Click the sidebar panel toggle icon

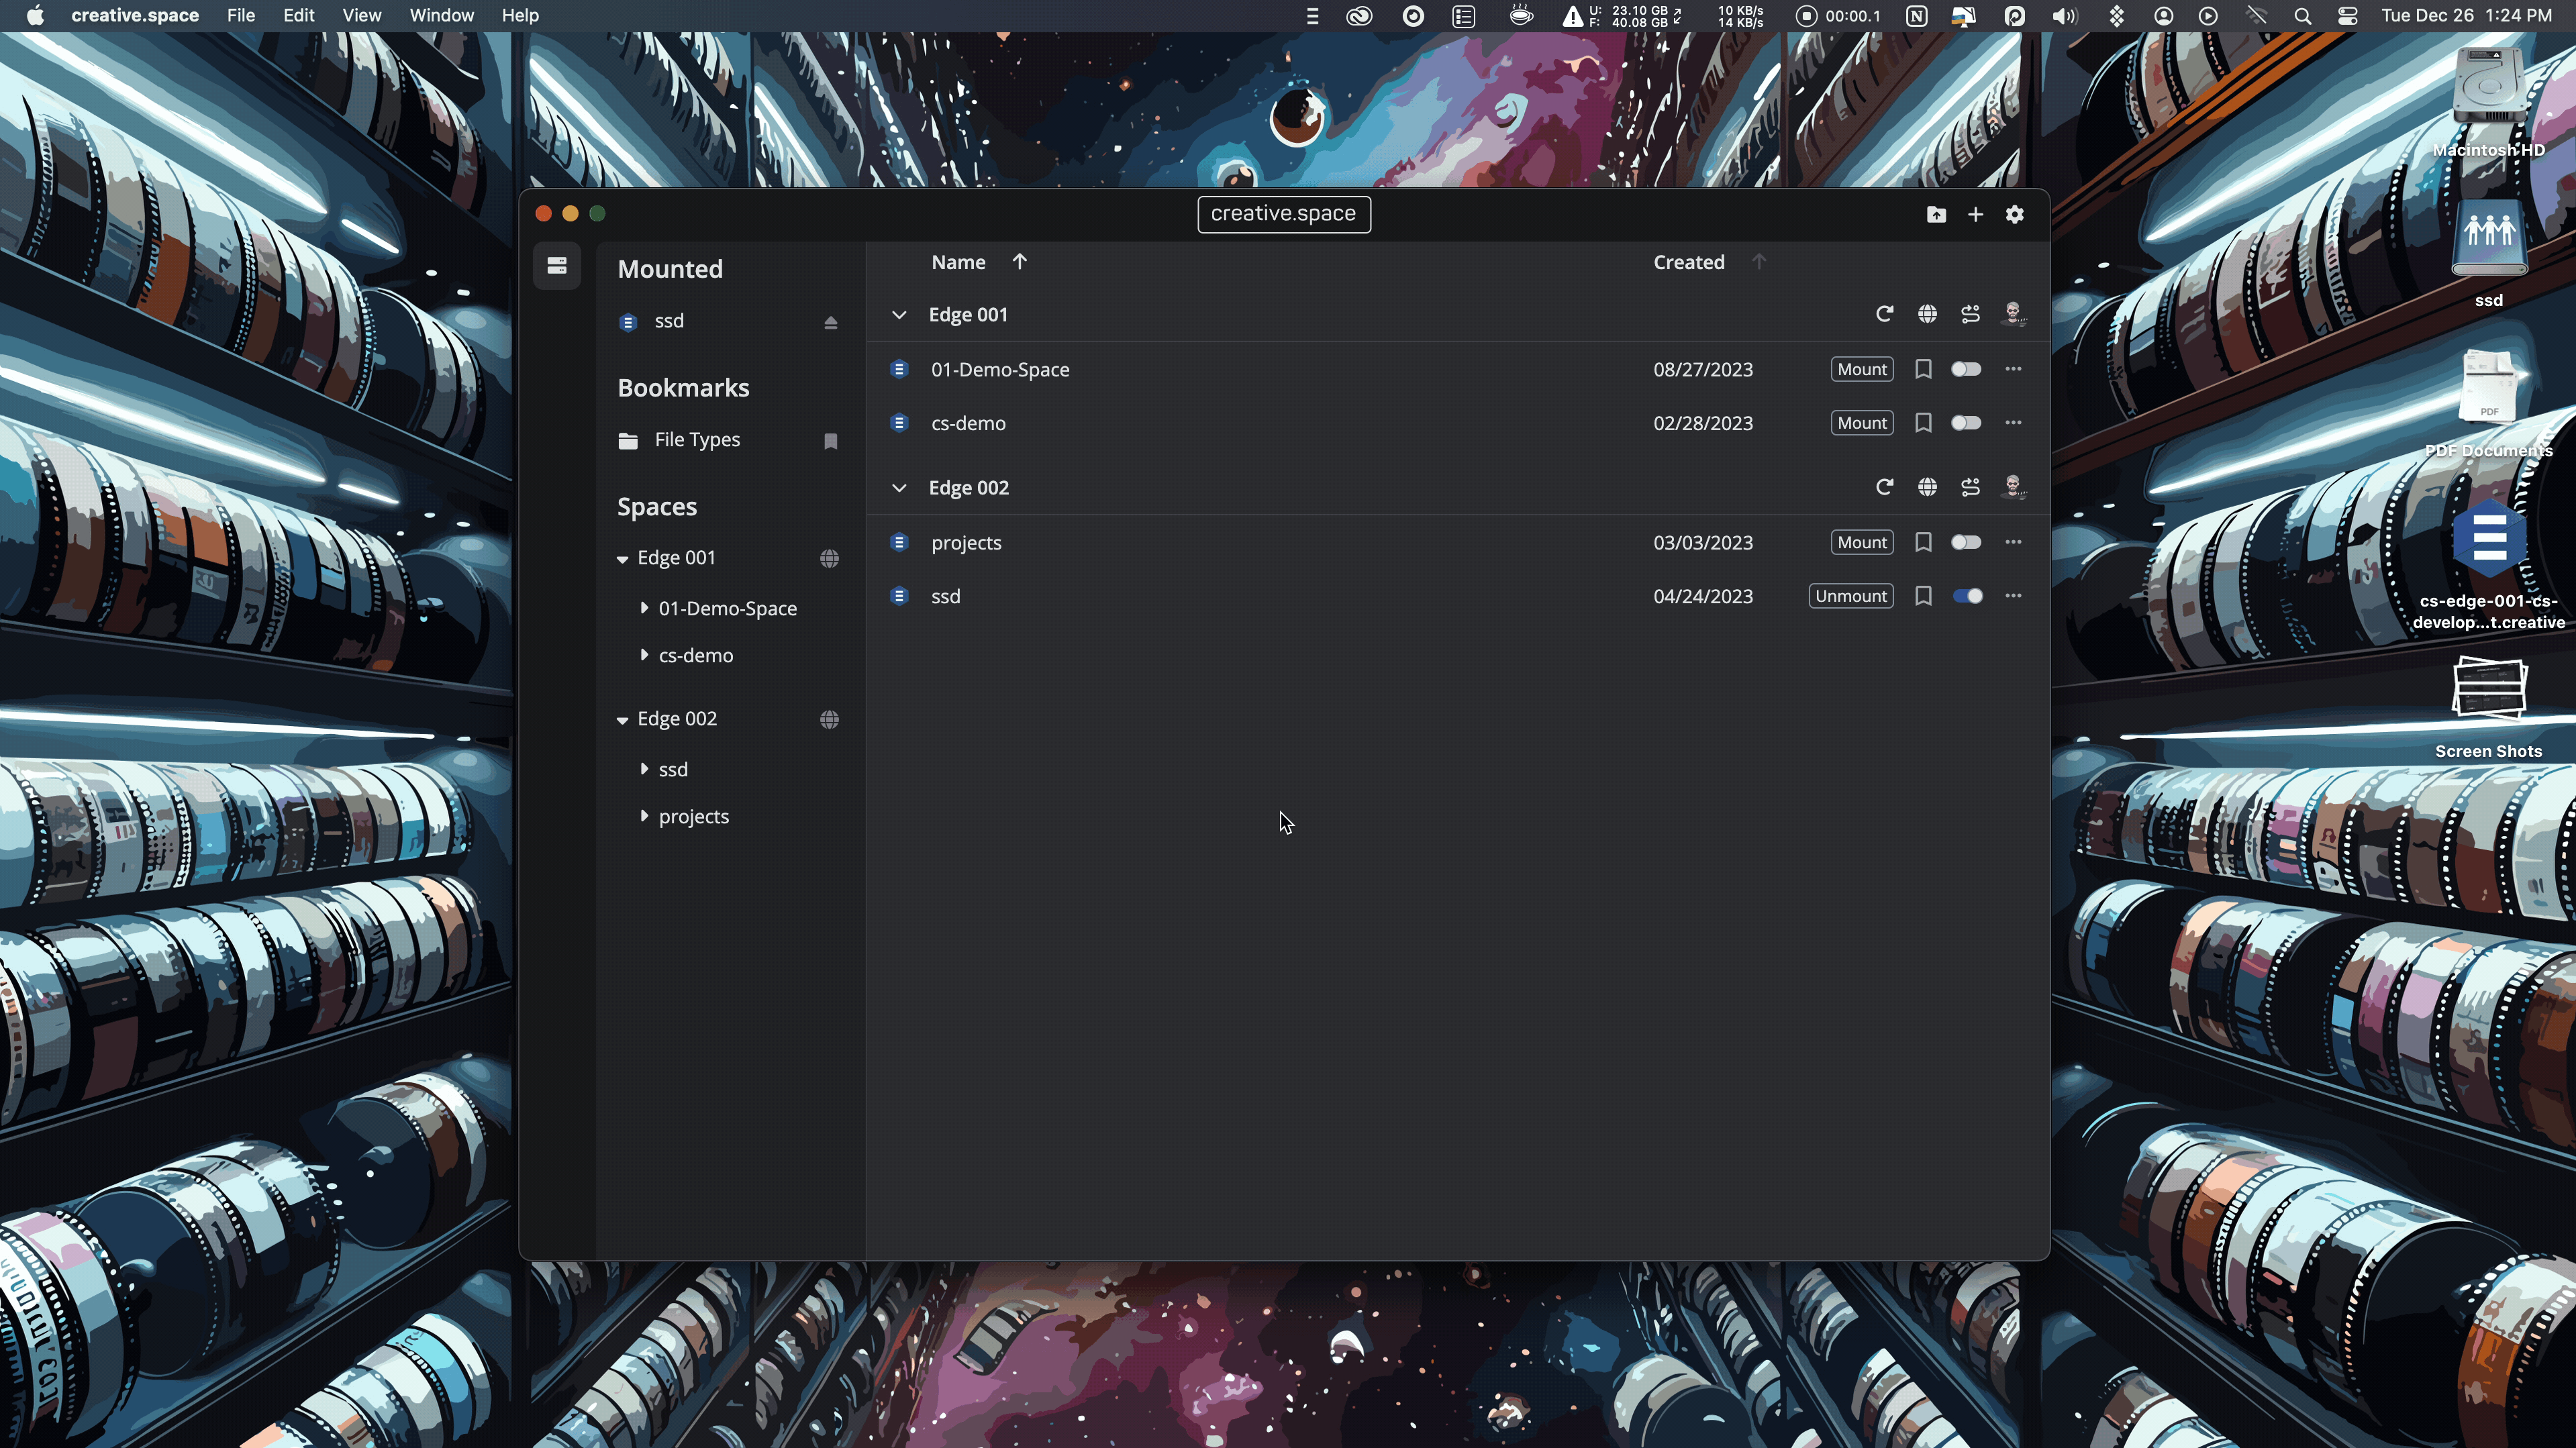[x=557, y=265]
